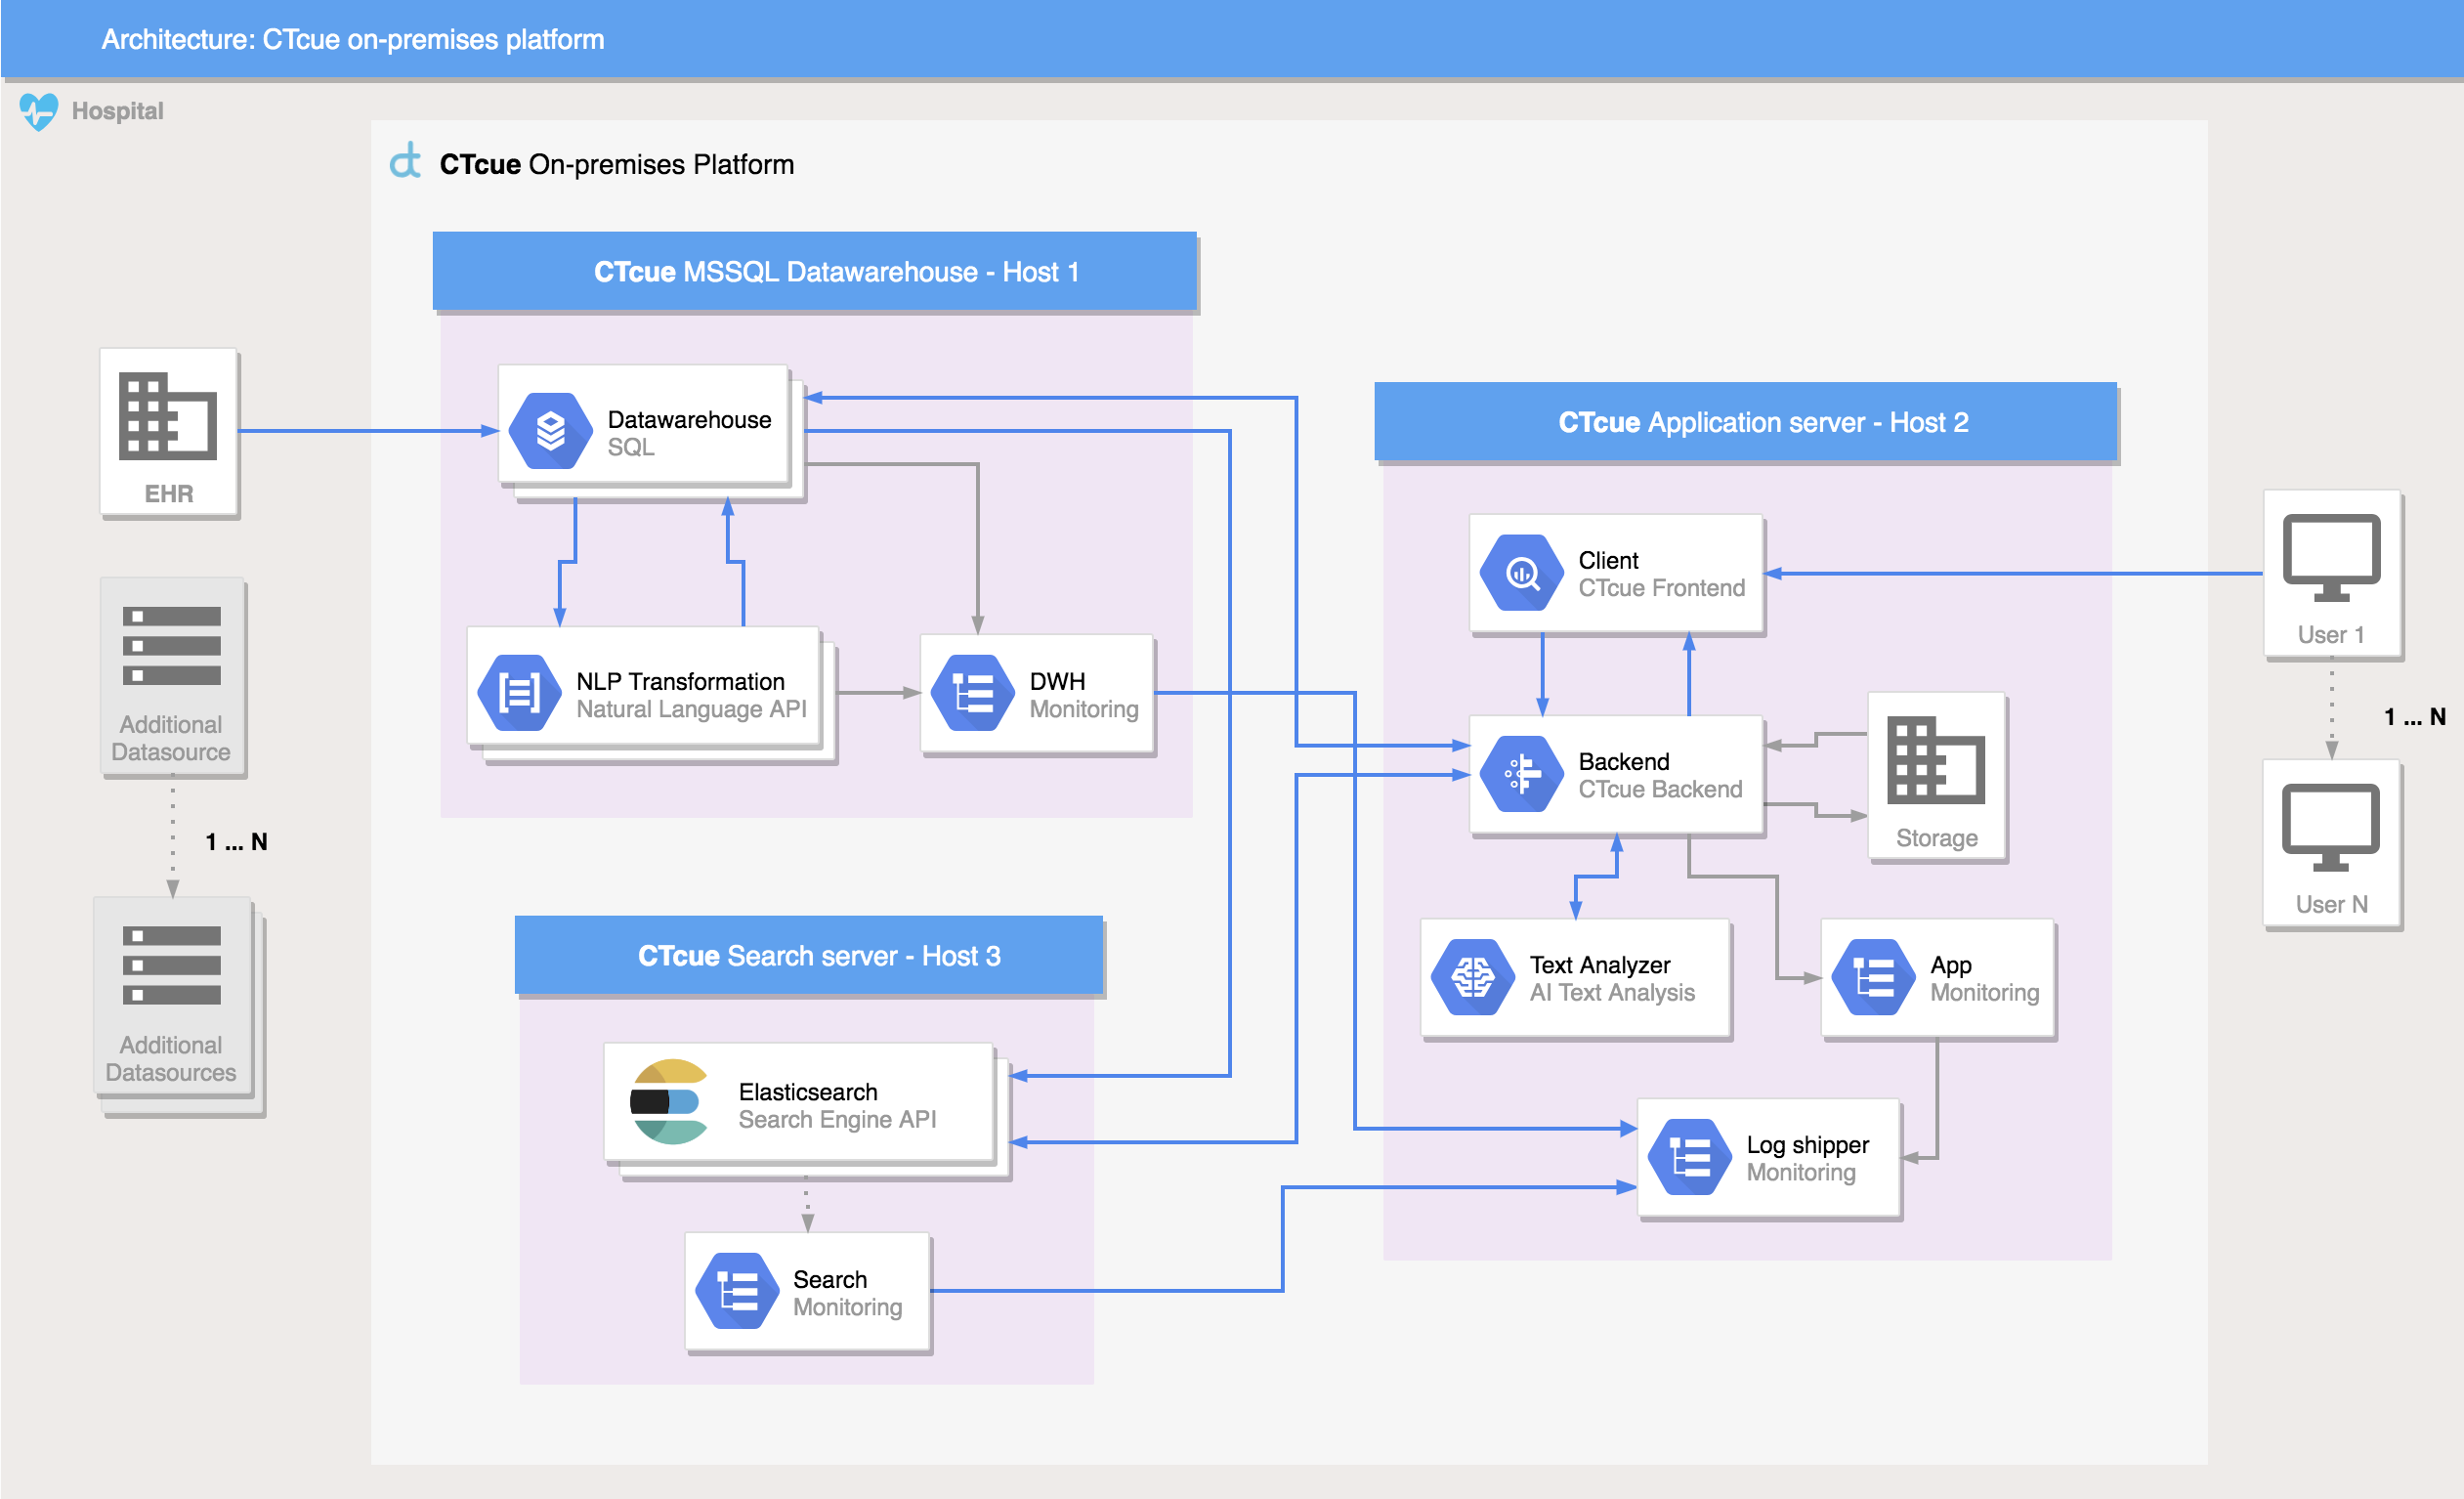This screenshot has height=1499, width=2464.
Task: Select the Additional Datasources server icon
Action: [x=172, y=965]
